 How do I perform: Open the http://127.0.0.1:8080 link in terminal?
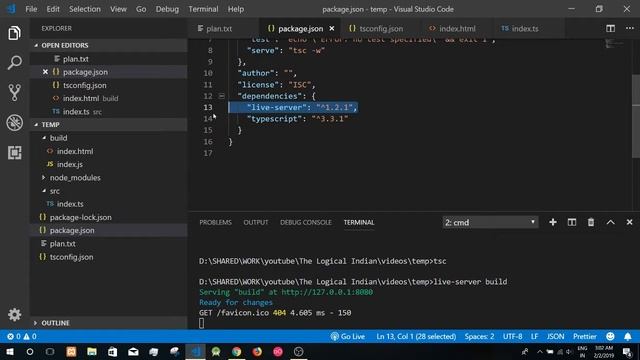click(327, 292)
